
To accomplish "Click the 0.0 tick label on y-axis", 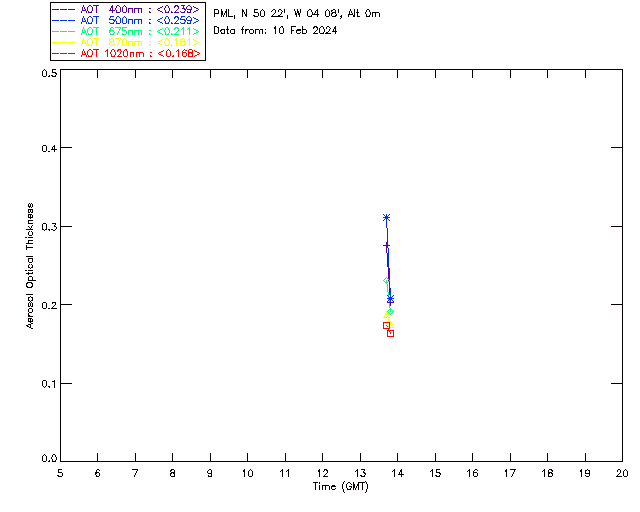I will point(49,458).
